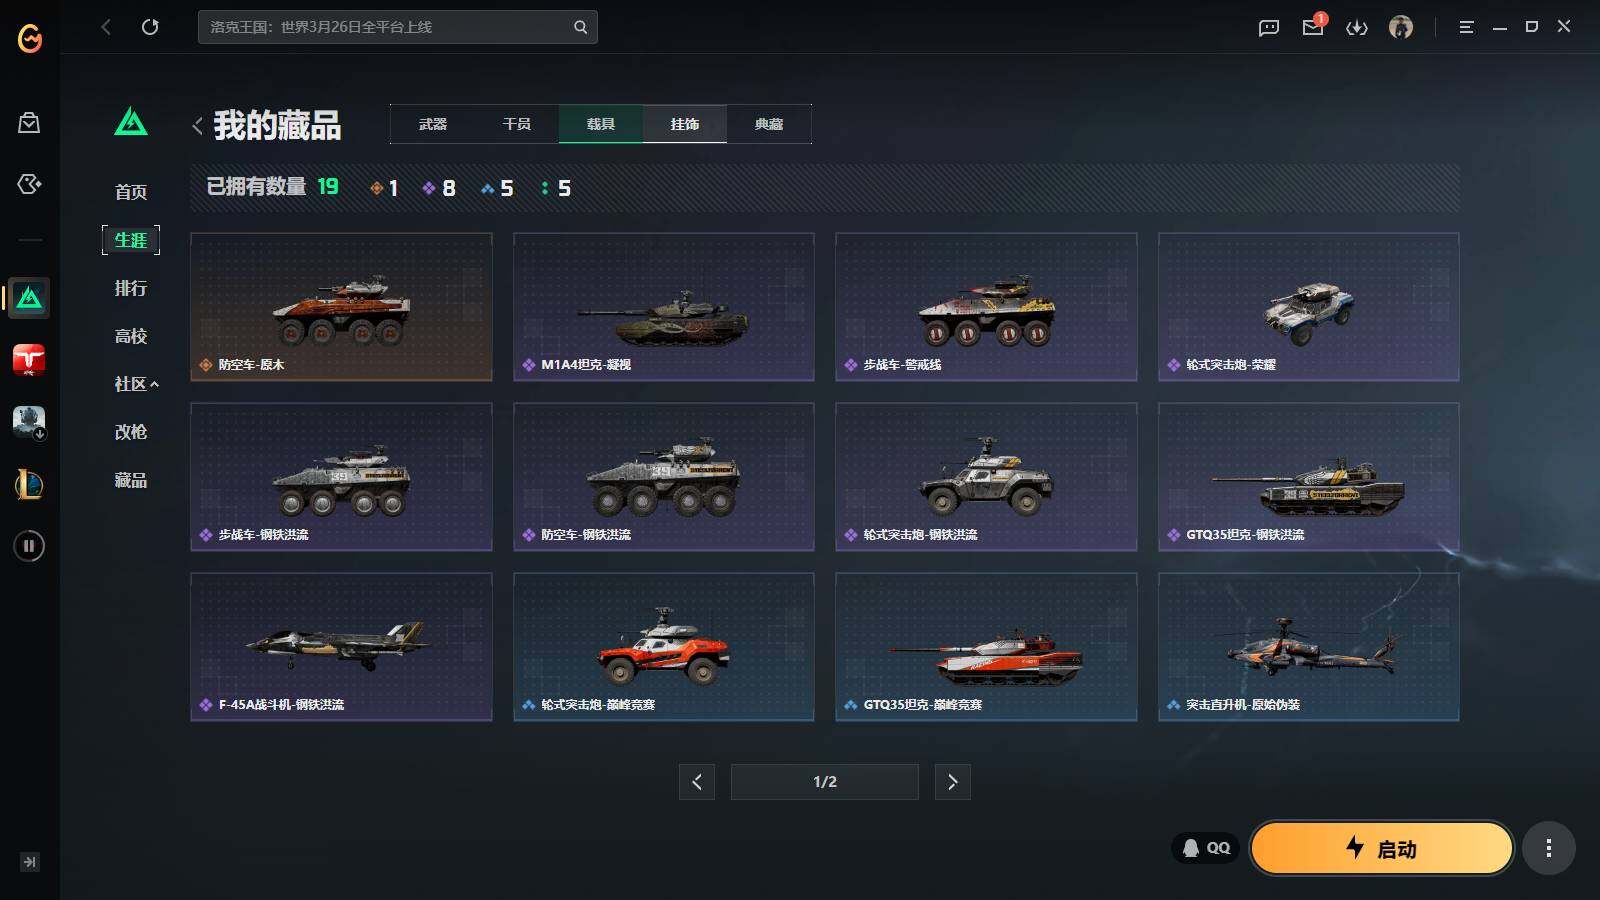Viewport: 1600px width, 900px height.
Task: Click the green Delta Force triangle logo
Action: pyautogui.click(x=131, y=122)
